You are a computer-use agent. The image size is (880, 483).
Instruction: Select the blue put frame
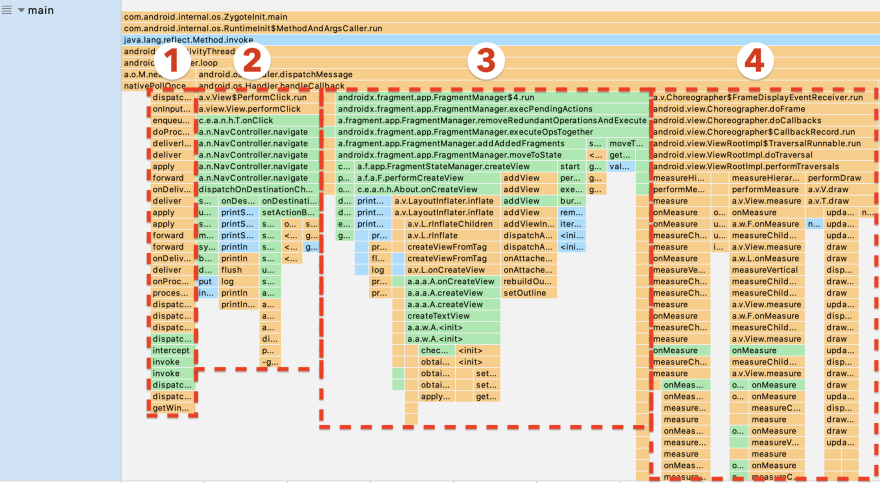207,281
